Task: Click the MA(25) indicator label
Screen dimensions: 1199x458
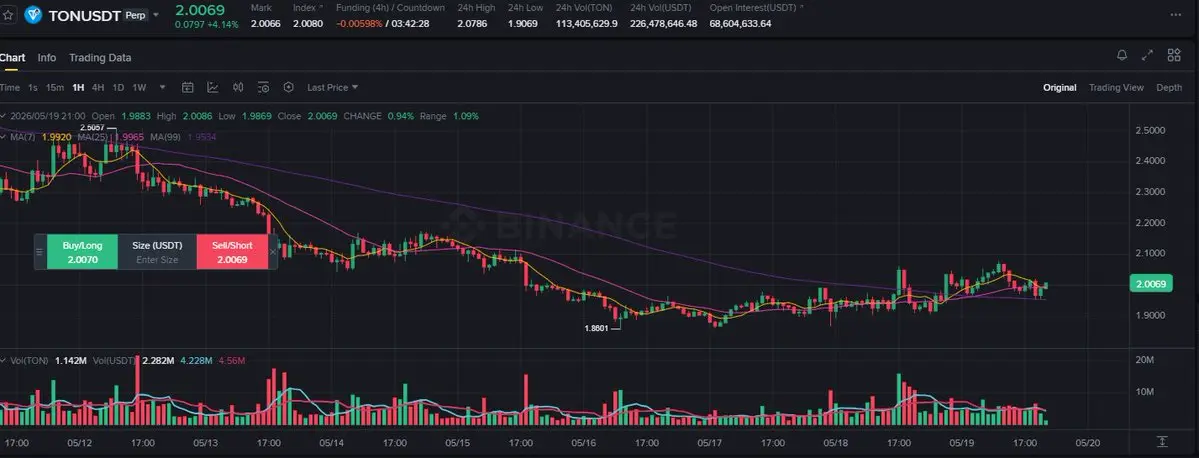Action: tap(95, 137)
